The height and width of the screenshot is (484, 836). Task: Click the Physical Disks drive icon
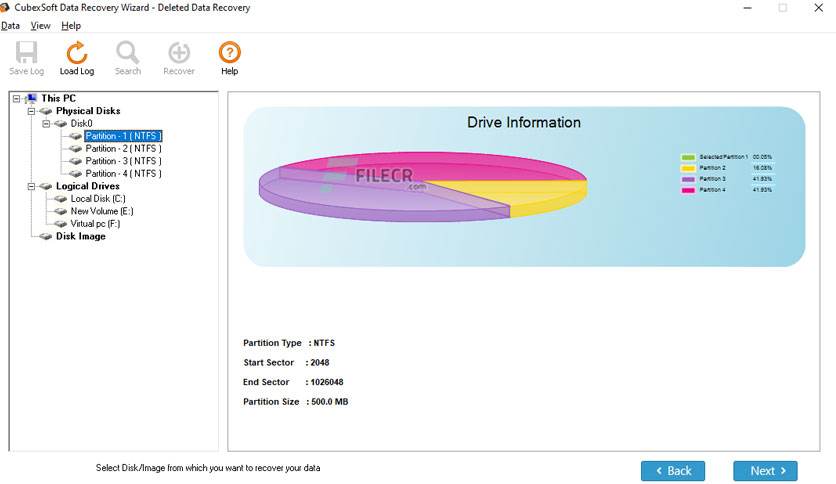(46, 111)
